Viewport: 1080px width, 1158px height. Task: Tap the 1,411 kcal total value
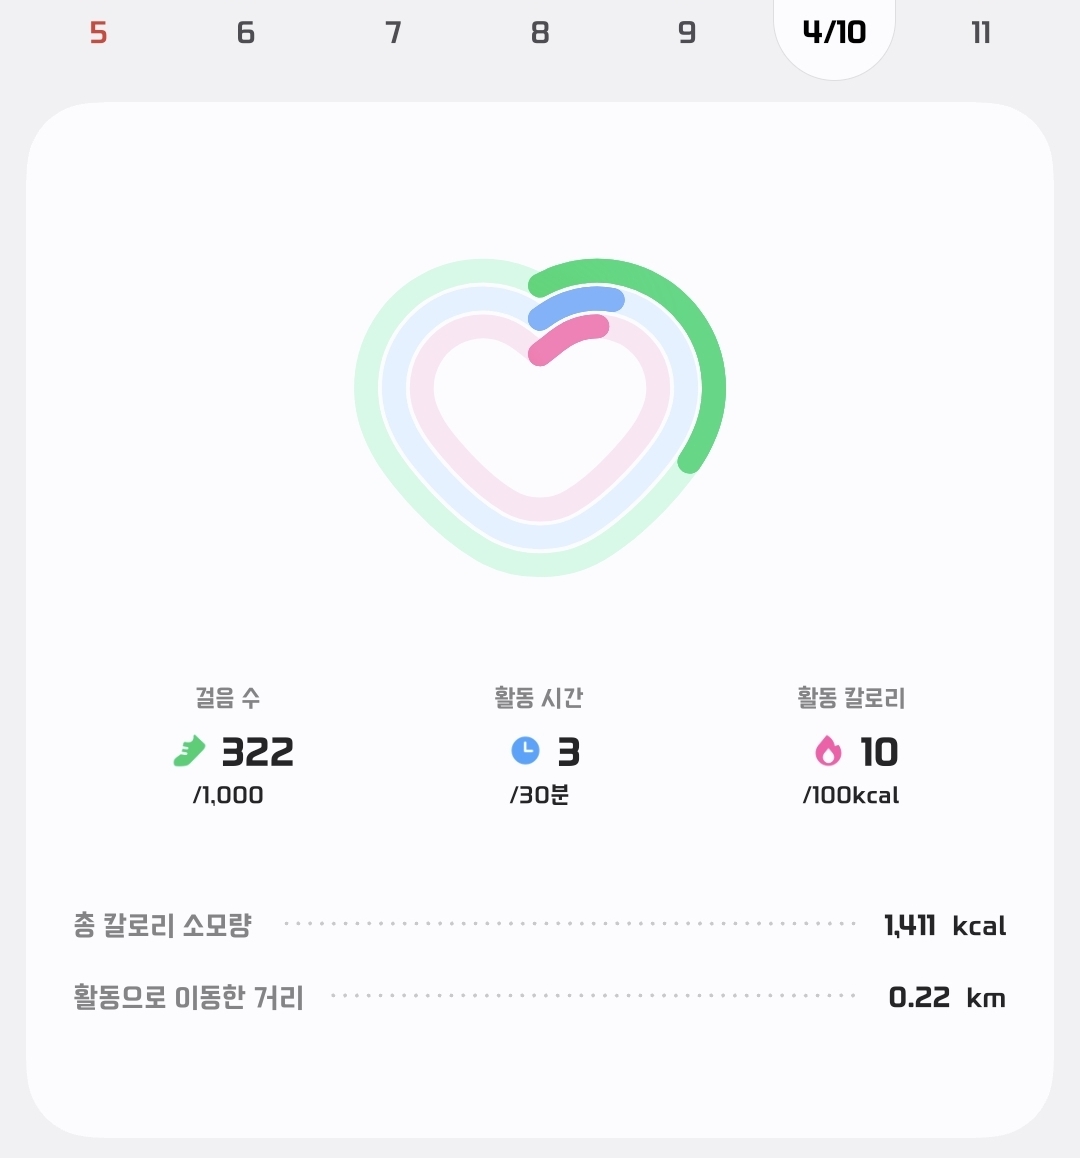coord(944,926)
